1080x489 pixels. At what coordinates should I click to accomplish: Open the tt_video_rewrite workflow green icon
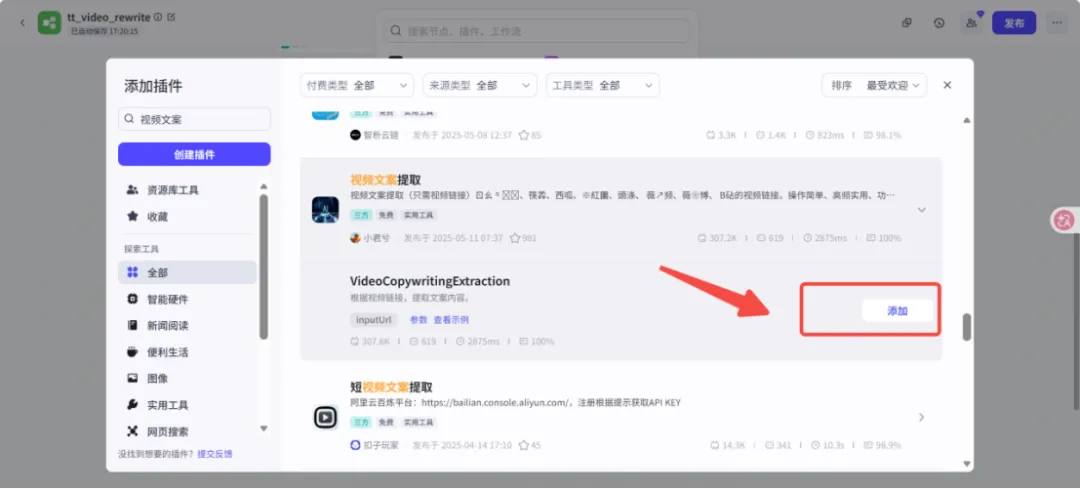tap(50, 23)
